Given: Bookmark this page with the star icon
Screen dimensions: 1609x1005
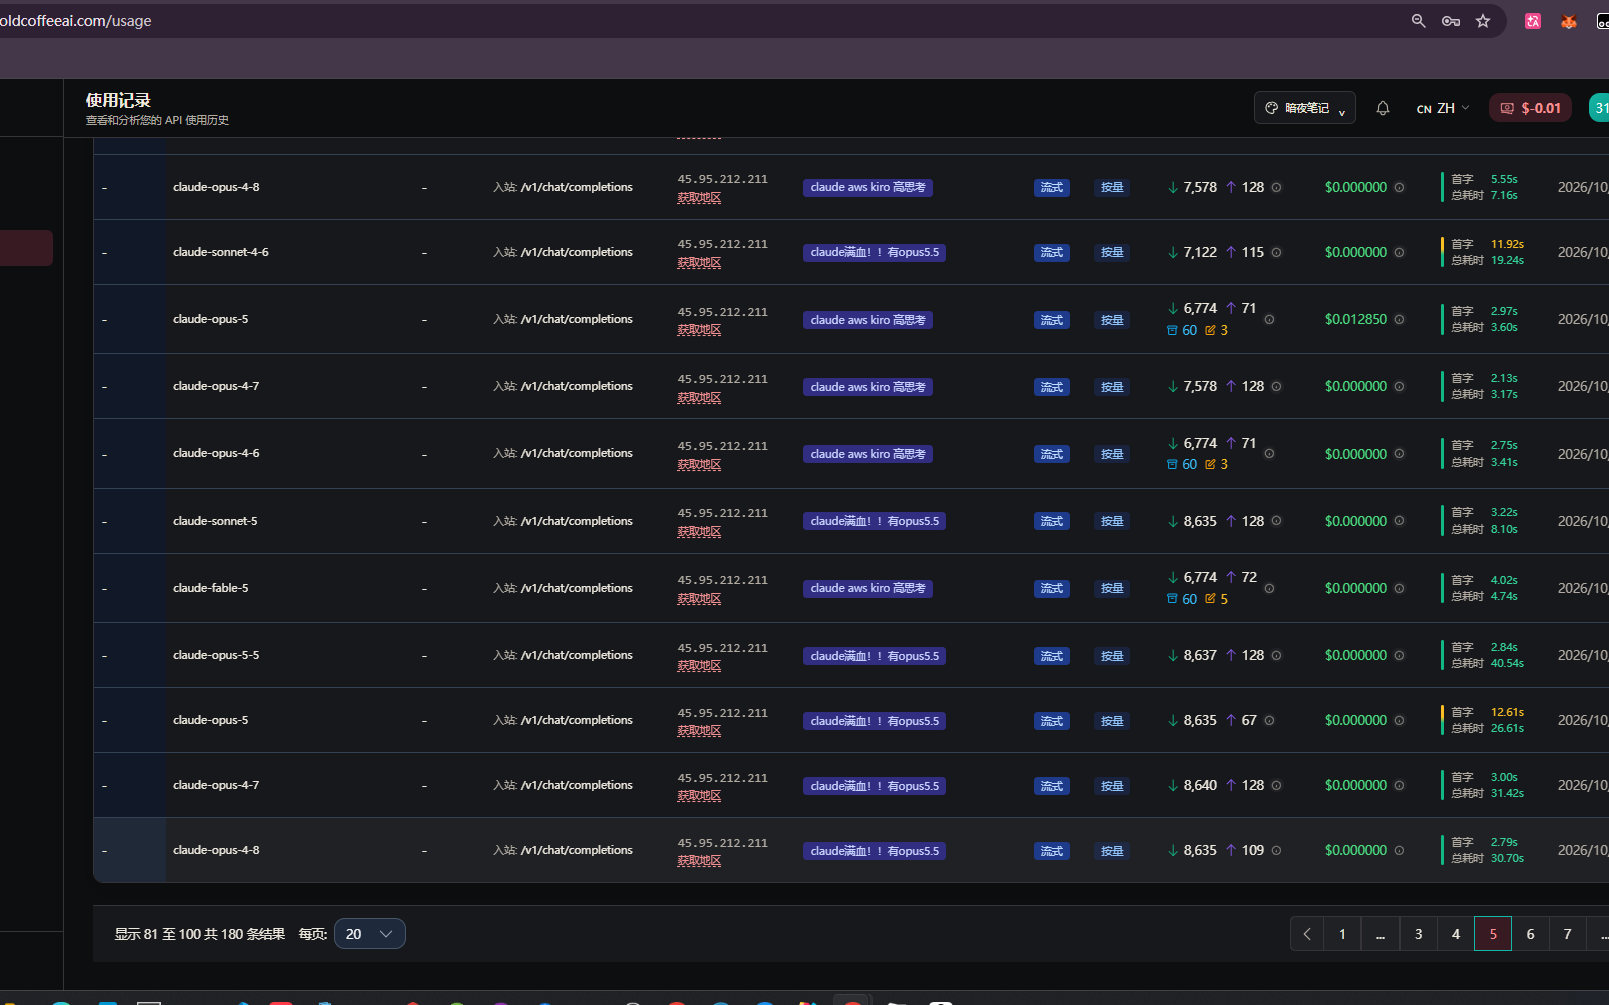Looking at the screenshot, I should 1483,21.
